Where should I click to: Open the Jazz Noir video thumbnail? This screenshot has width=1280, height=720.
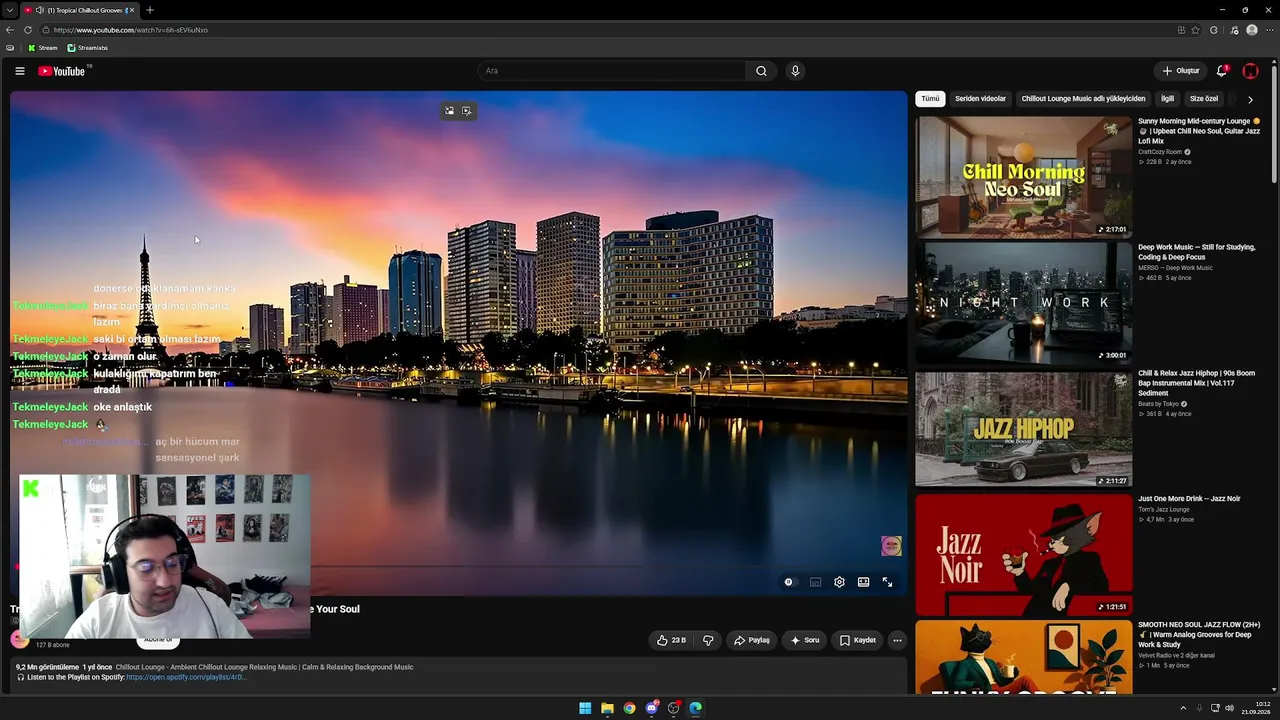click(x=1023, y=555)
